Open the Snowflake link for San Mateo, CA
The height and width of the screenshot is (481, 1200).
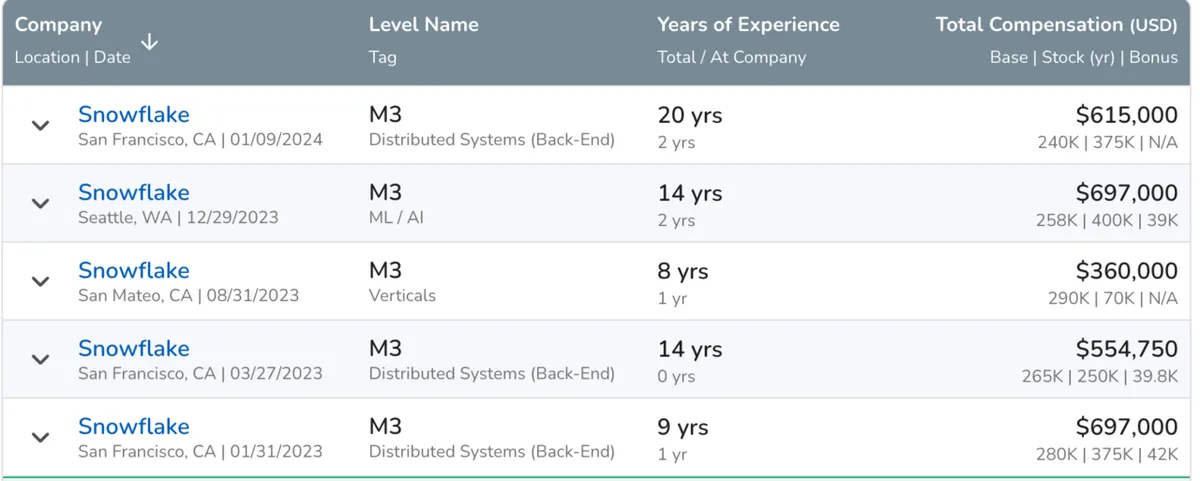pyautogui.click(x=133, y=271)
